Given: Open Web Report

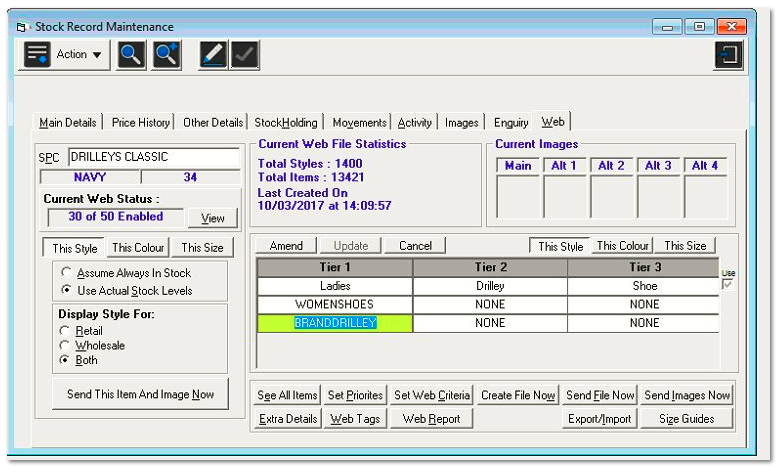Looking at the screenshot, I should point(432,419).
